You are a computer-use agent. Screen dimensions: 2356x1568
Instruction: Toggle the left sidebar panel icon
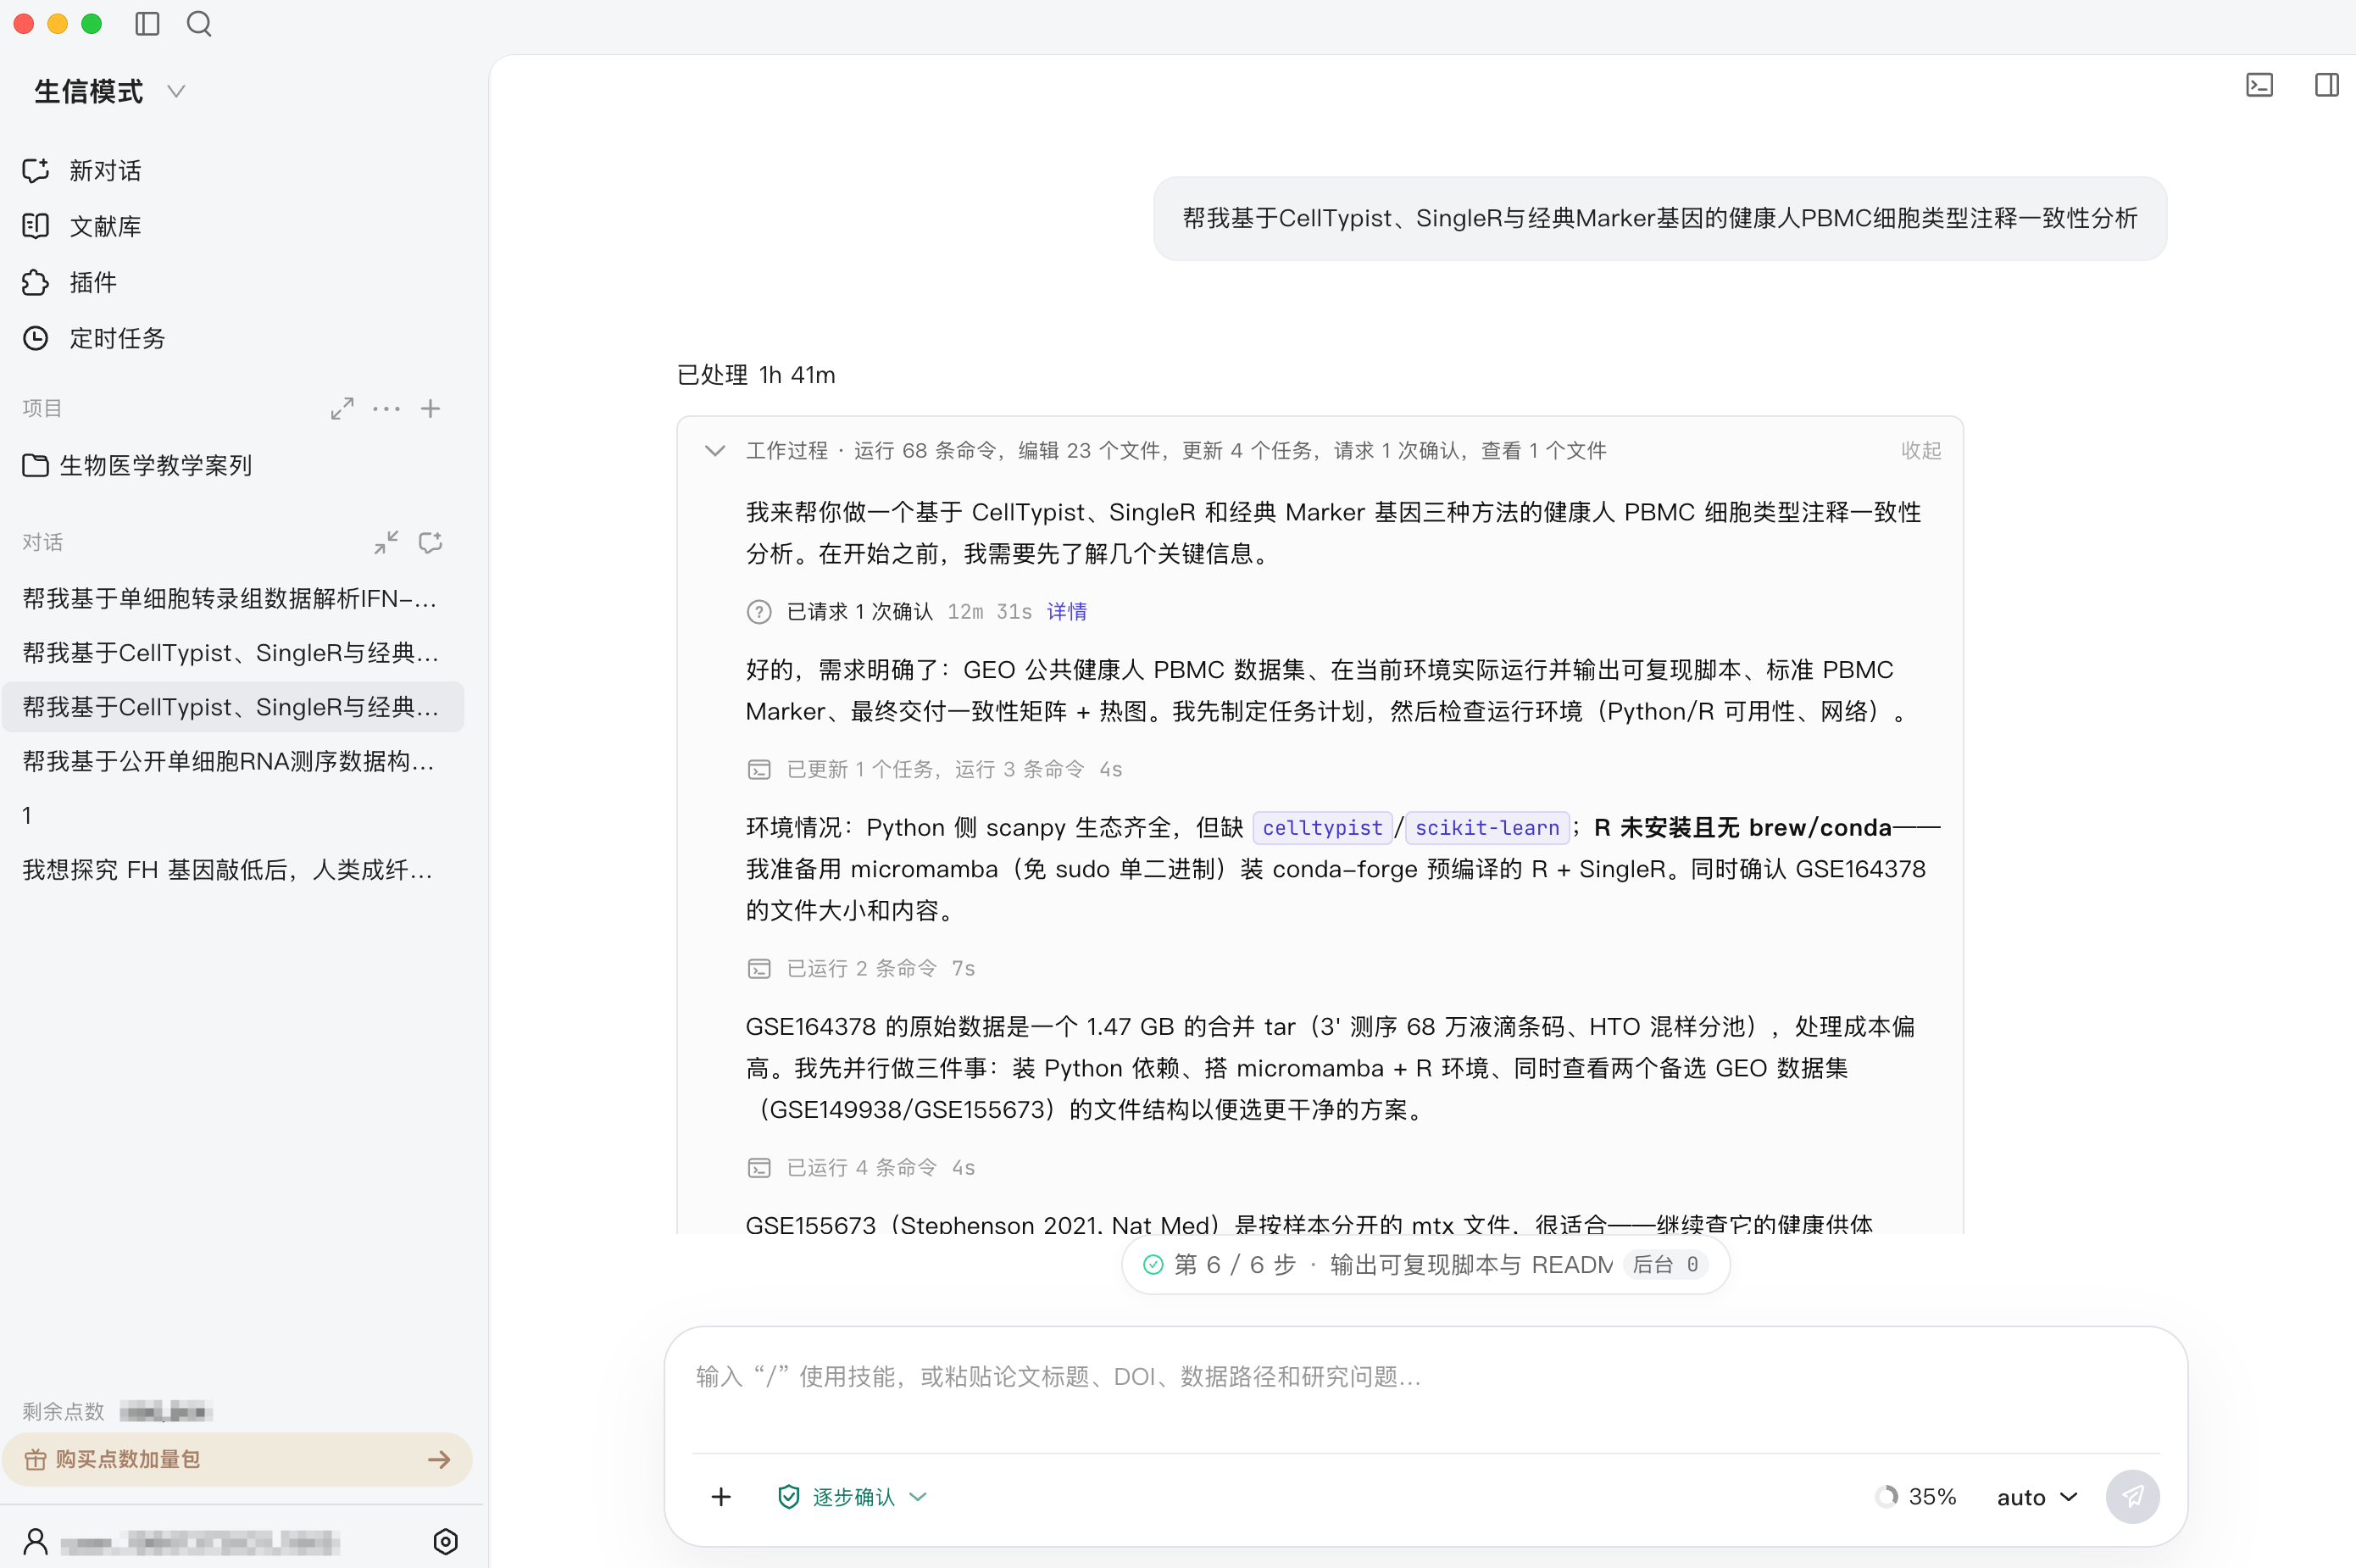click(147, 24)
